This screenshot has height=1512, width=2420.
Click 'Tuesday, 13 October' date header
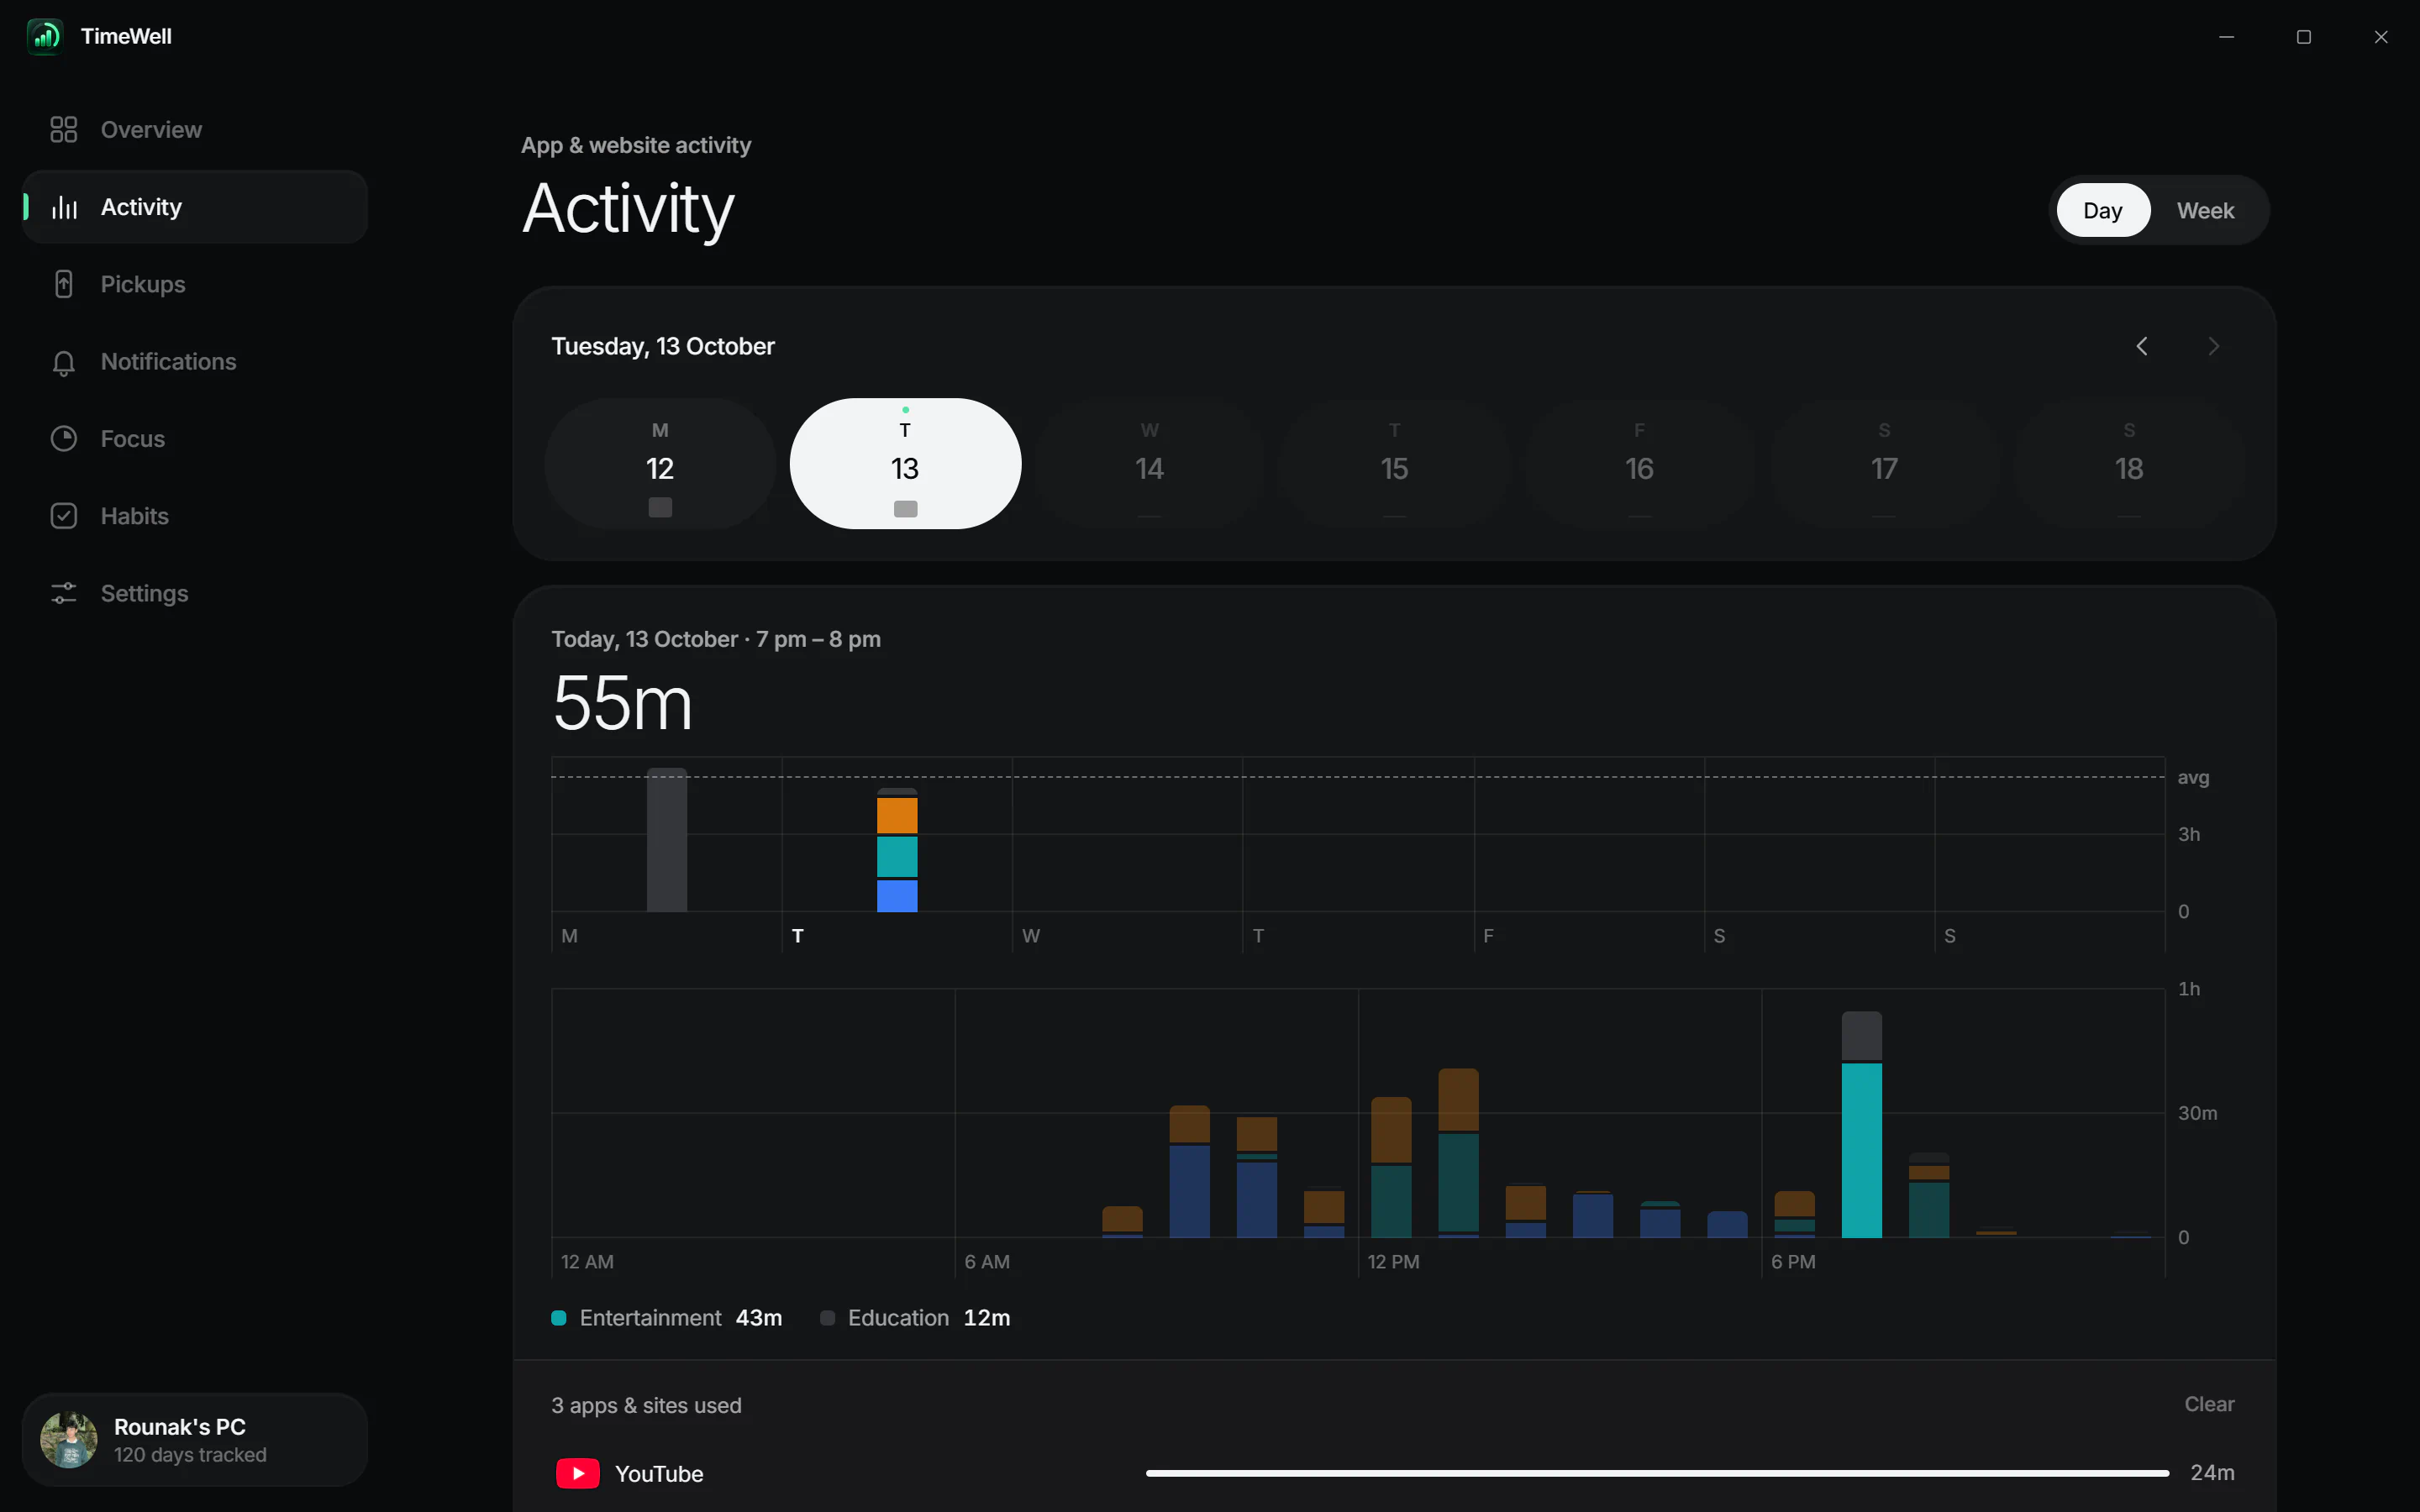point(663,346)
